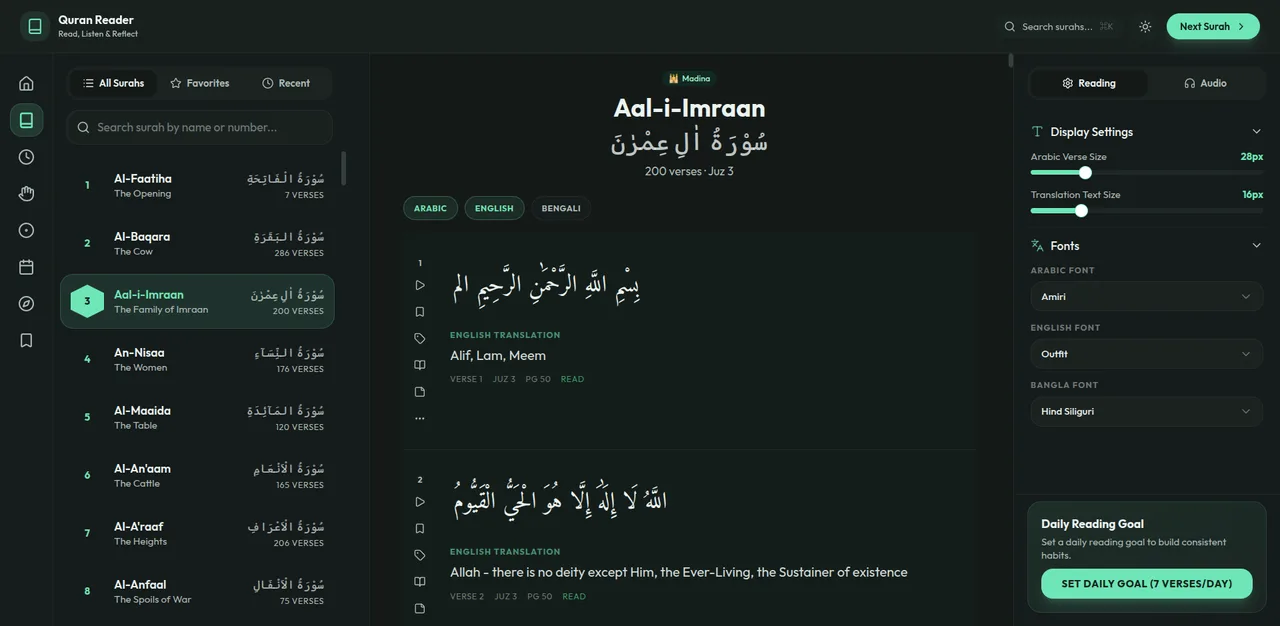The height and width of the screenshot is (626, 1280).
Task: Switch to the All Surahs tab
Action: [x=113, y=83]
